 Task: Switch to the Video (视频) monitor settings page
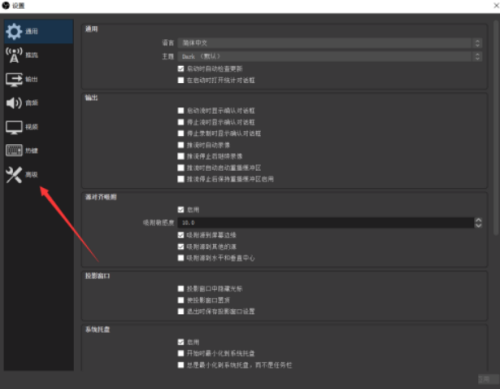pyautogui.click(x=39, y=127)
